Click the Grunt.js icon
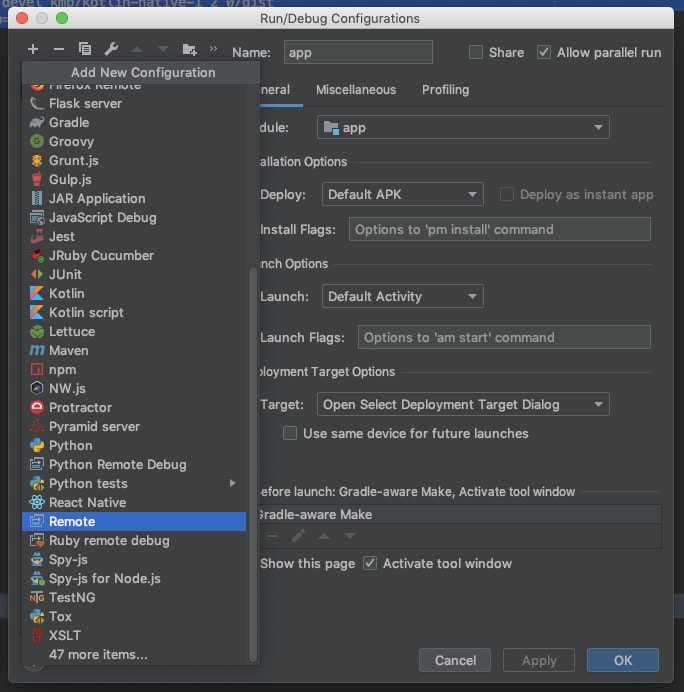This screenshot has width=684, height=692. click(x=37, y=161)
